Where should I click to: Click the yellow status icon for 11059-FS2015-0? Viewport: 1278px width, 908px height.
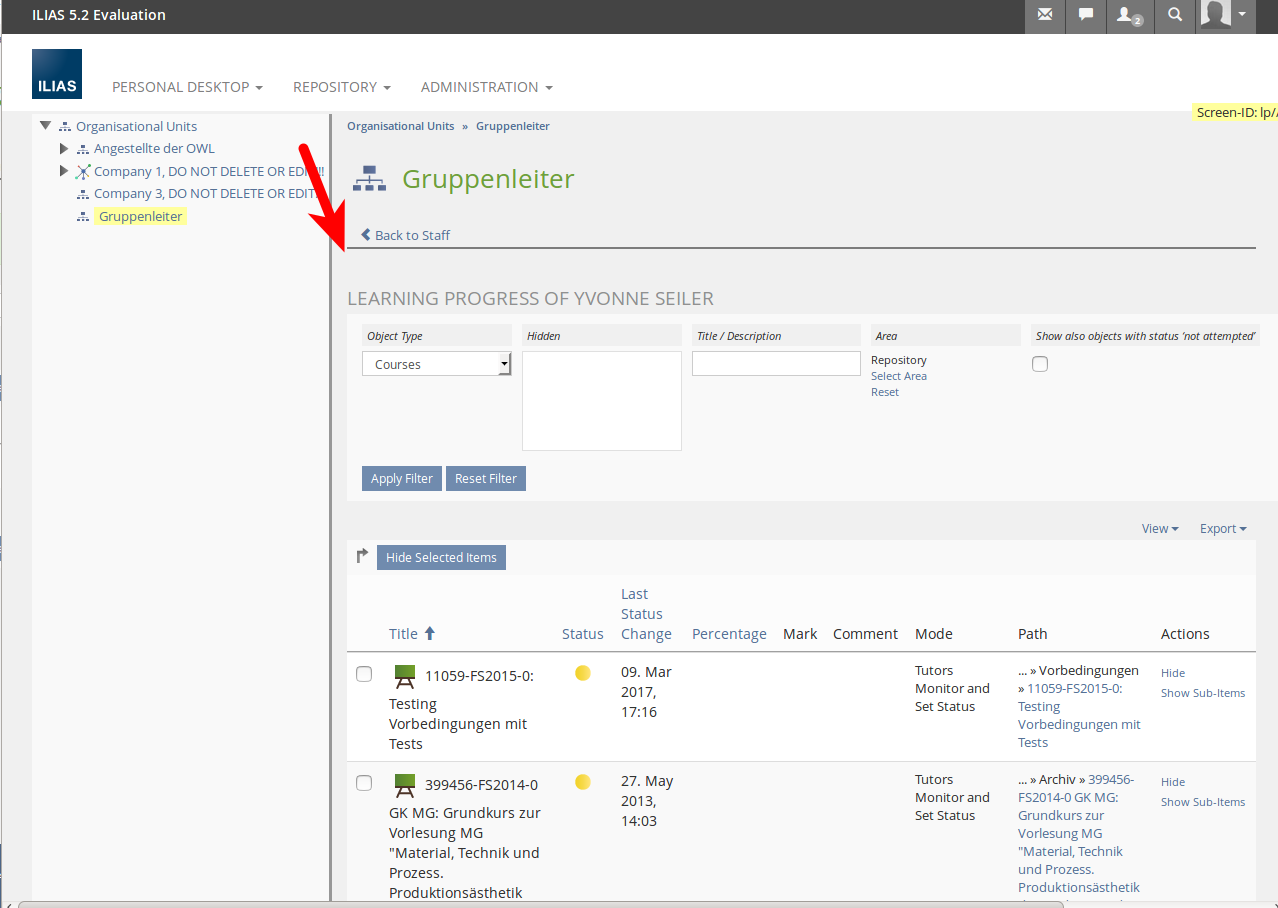[583, 673]
